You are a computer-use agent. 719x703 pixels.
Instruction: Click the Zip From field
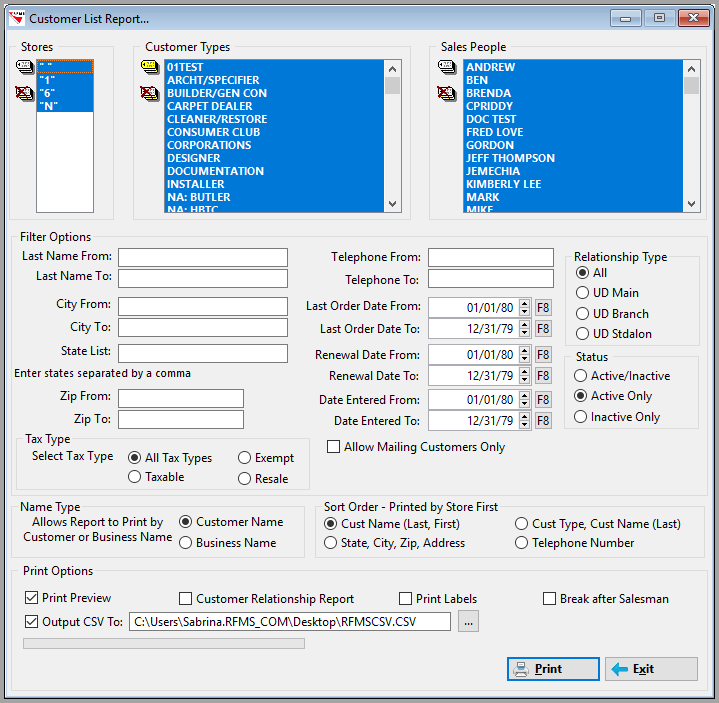(181, 399)
